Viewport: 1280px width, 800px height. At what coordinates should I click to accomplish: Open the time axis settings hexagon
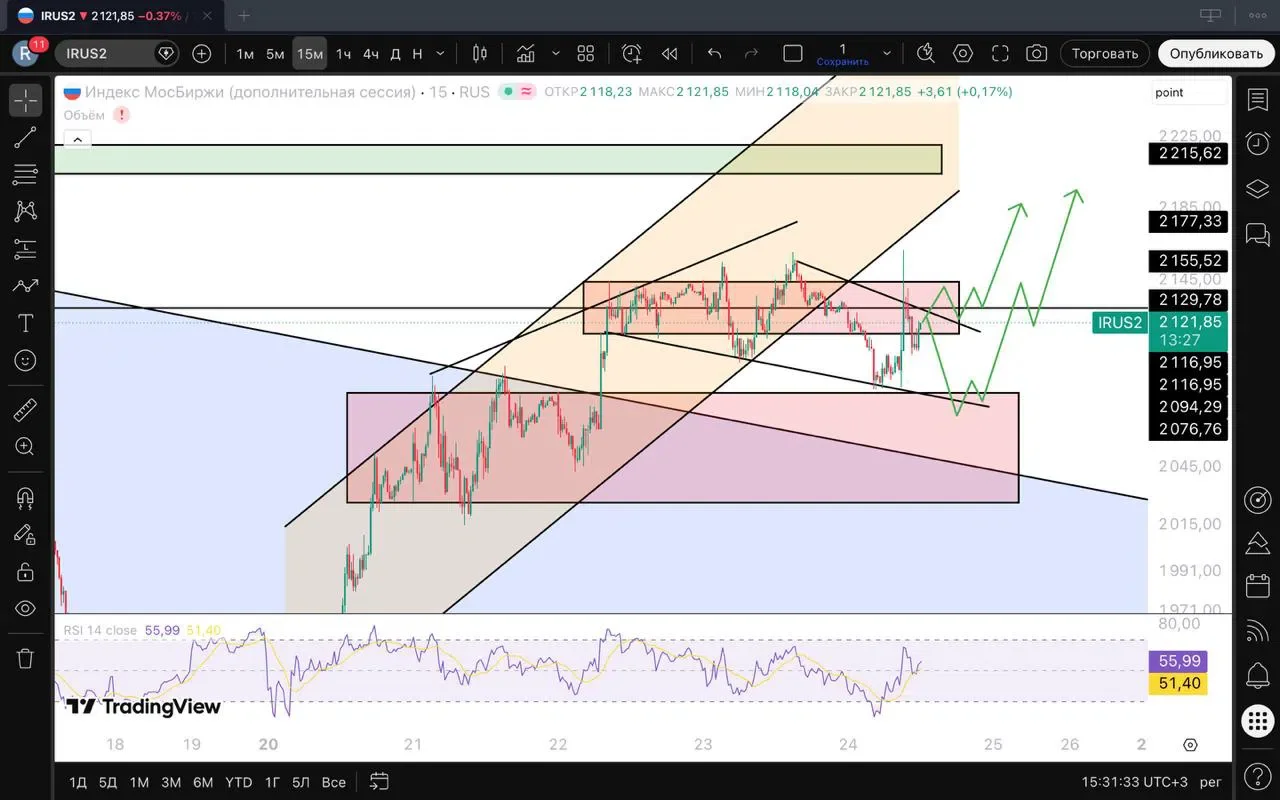click(1190, 745)
